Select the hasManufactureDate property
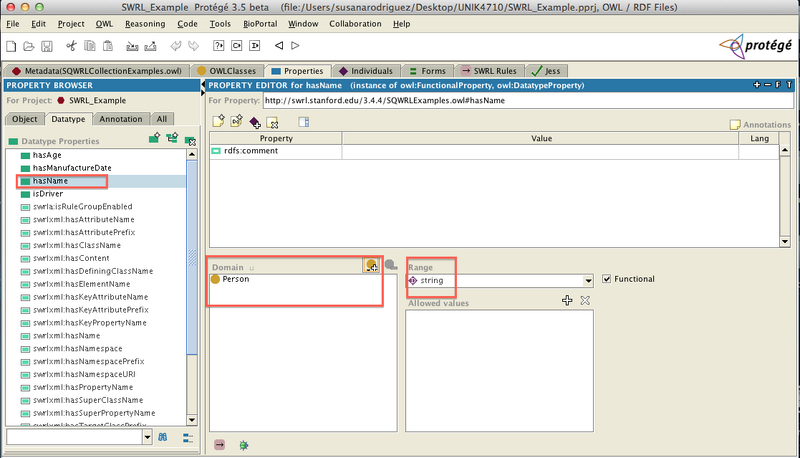800x458 pixels. pyautogui.click(x=72, y=168)
